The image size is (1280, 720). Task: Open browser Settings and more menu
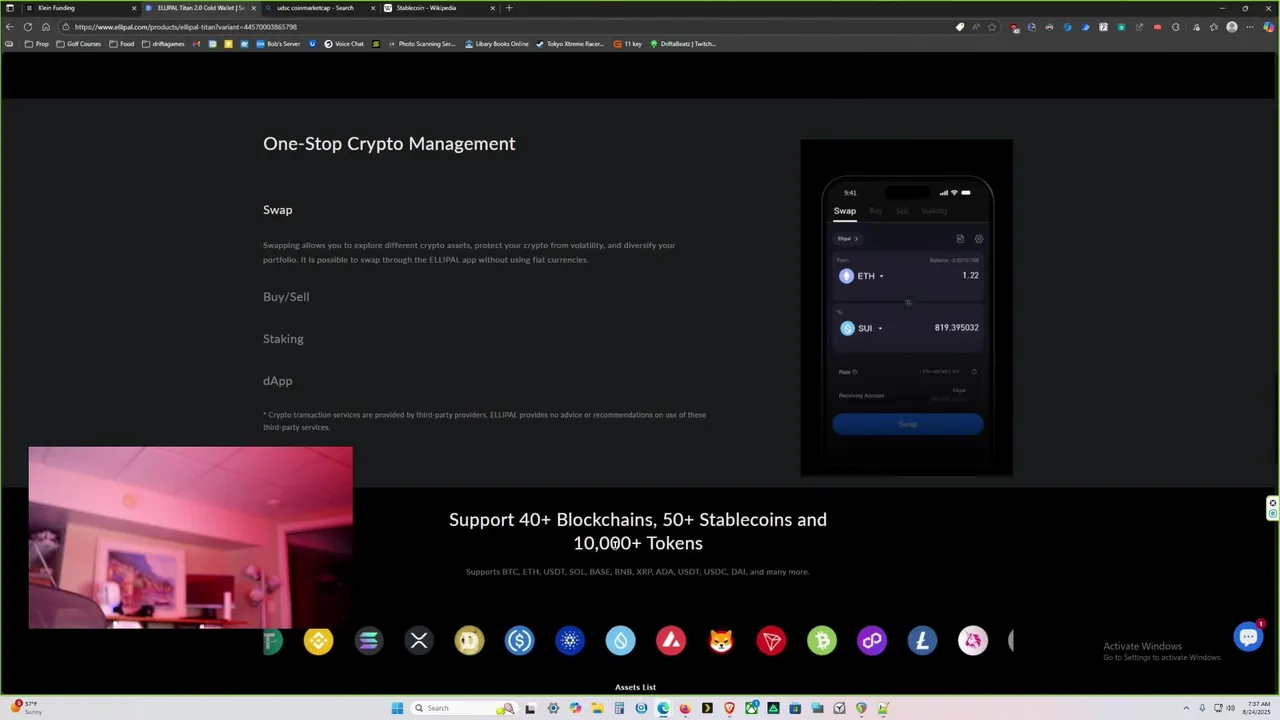click(x=1249, y=27)
